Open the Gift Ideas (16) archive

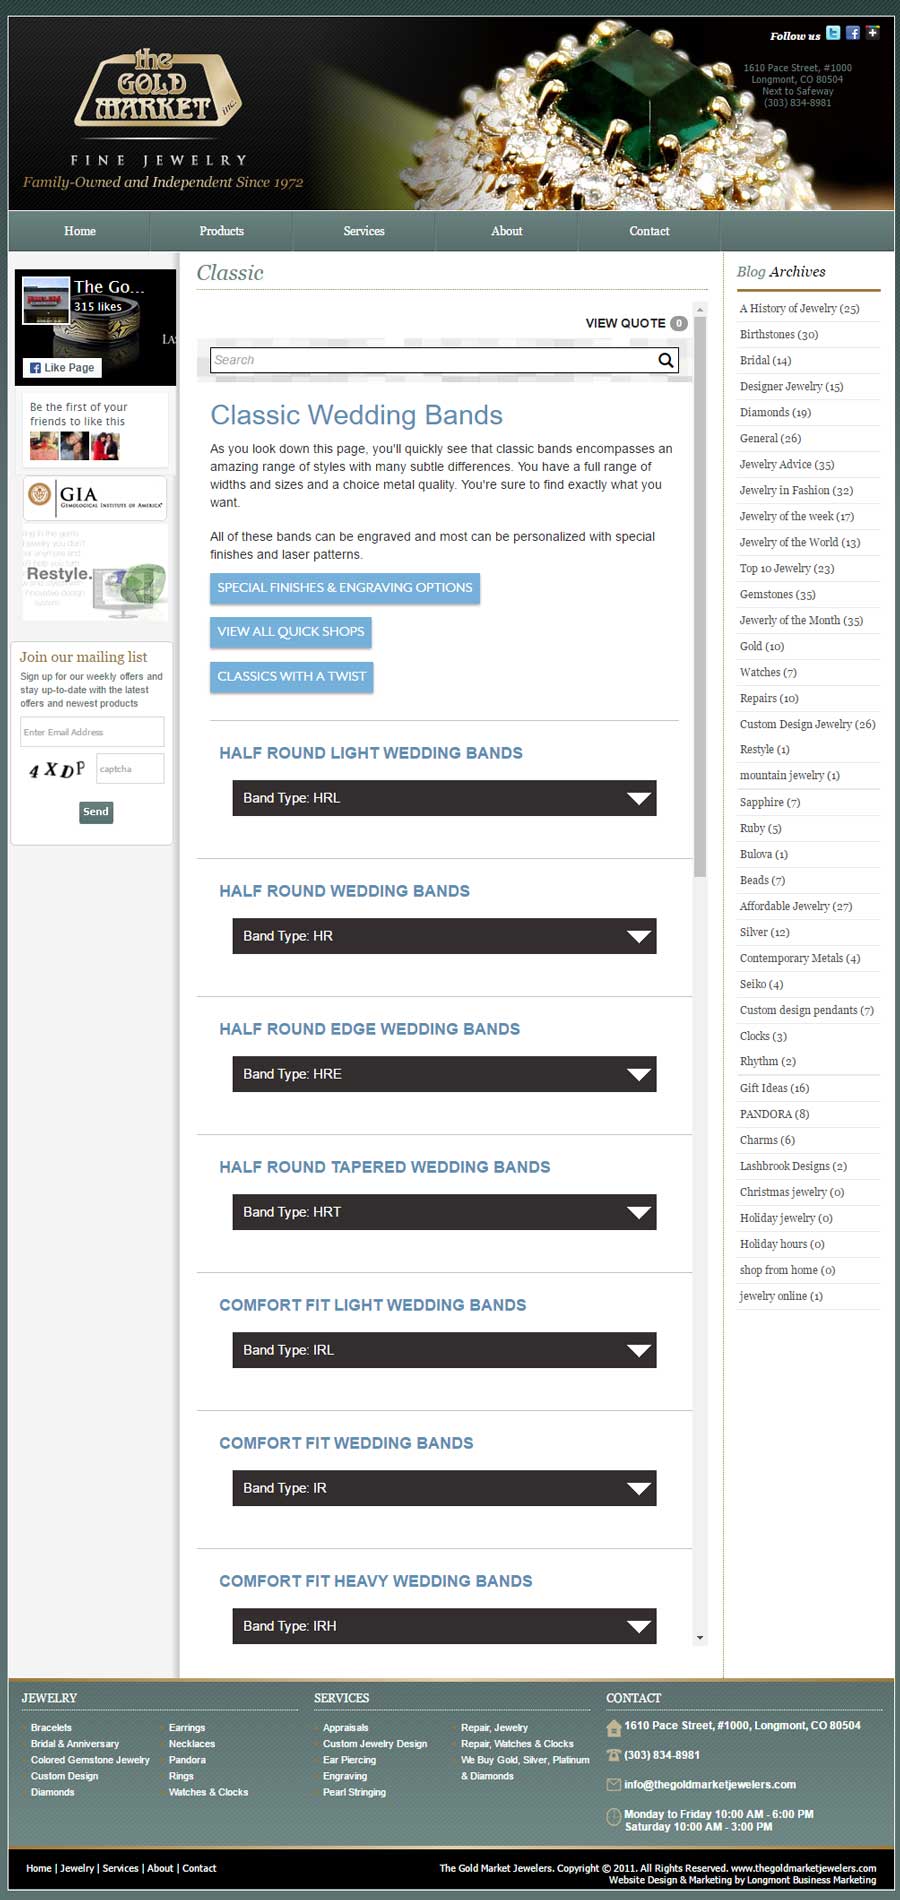pyautogui.click(x=774, y=1088)
